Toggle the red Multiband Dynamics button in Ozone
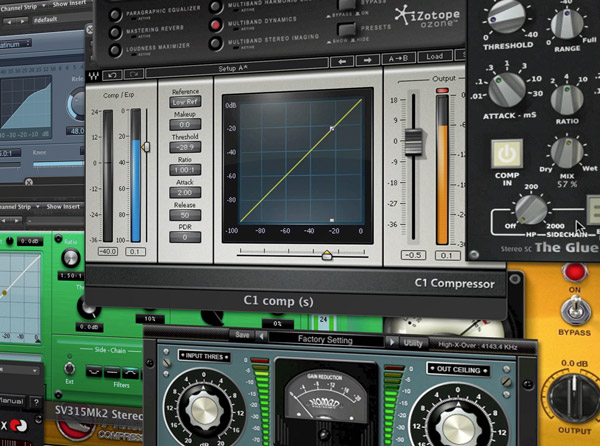The image size is (600, 446). click(215, 25)
